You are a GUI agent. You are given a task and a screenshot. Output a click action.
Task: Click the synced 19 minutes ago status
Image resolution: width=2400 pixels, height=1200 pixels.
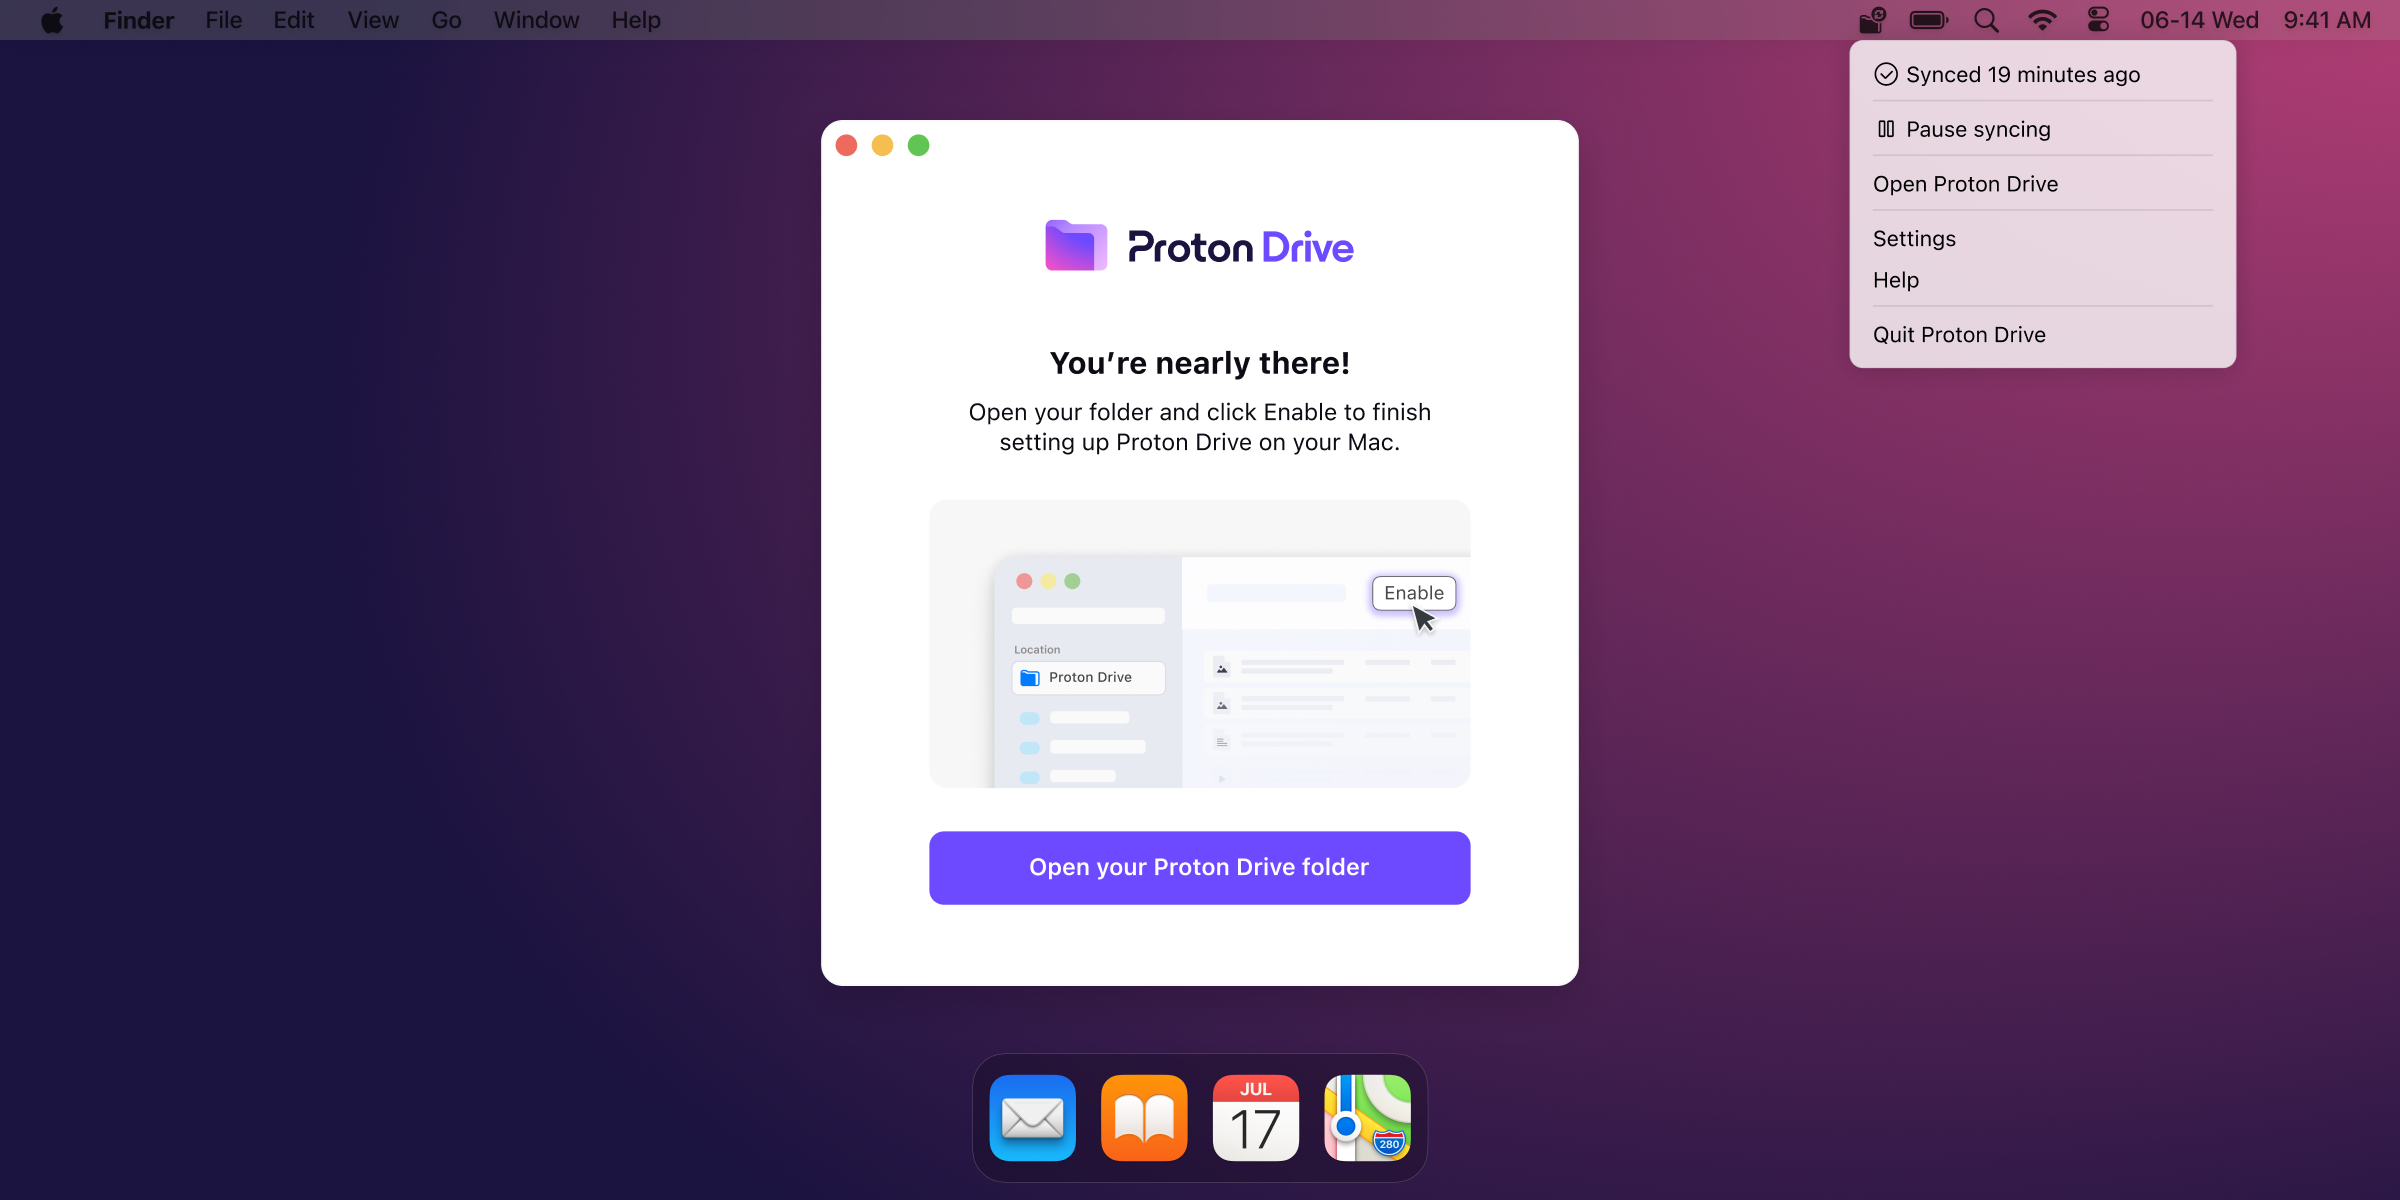coord(2020,73)
